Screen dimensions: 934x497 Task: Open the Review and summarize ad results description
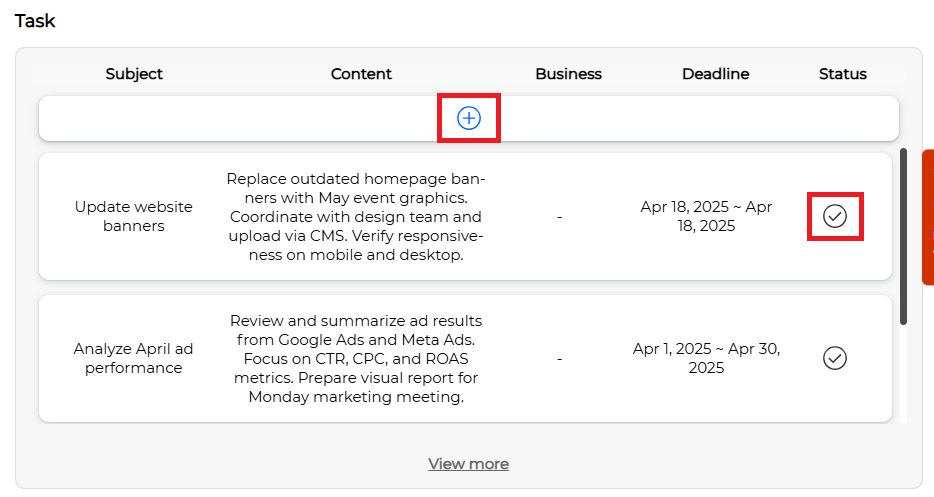[356, 358]
